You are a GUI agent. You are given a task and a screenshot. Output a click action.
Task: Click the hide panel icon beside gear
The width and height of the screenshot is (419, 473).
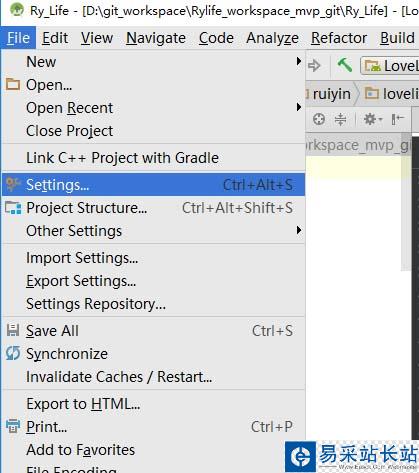[398, 119]
